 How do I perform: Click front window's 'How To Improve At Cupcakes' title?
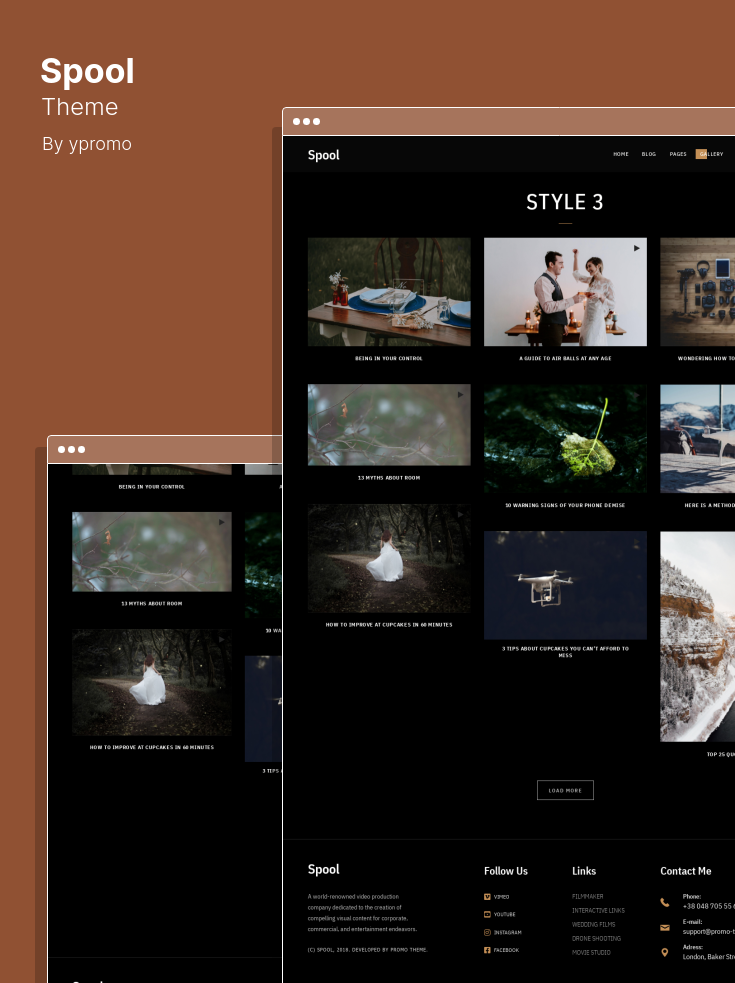pos(389,625)
